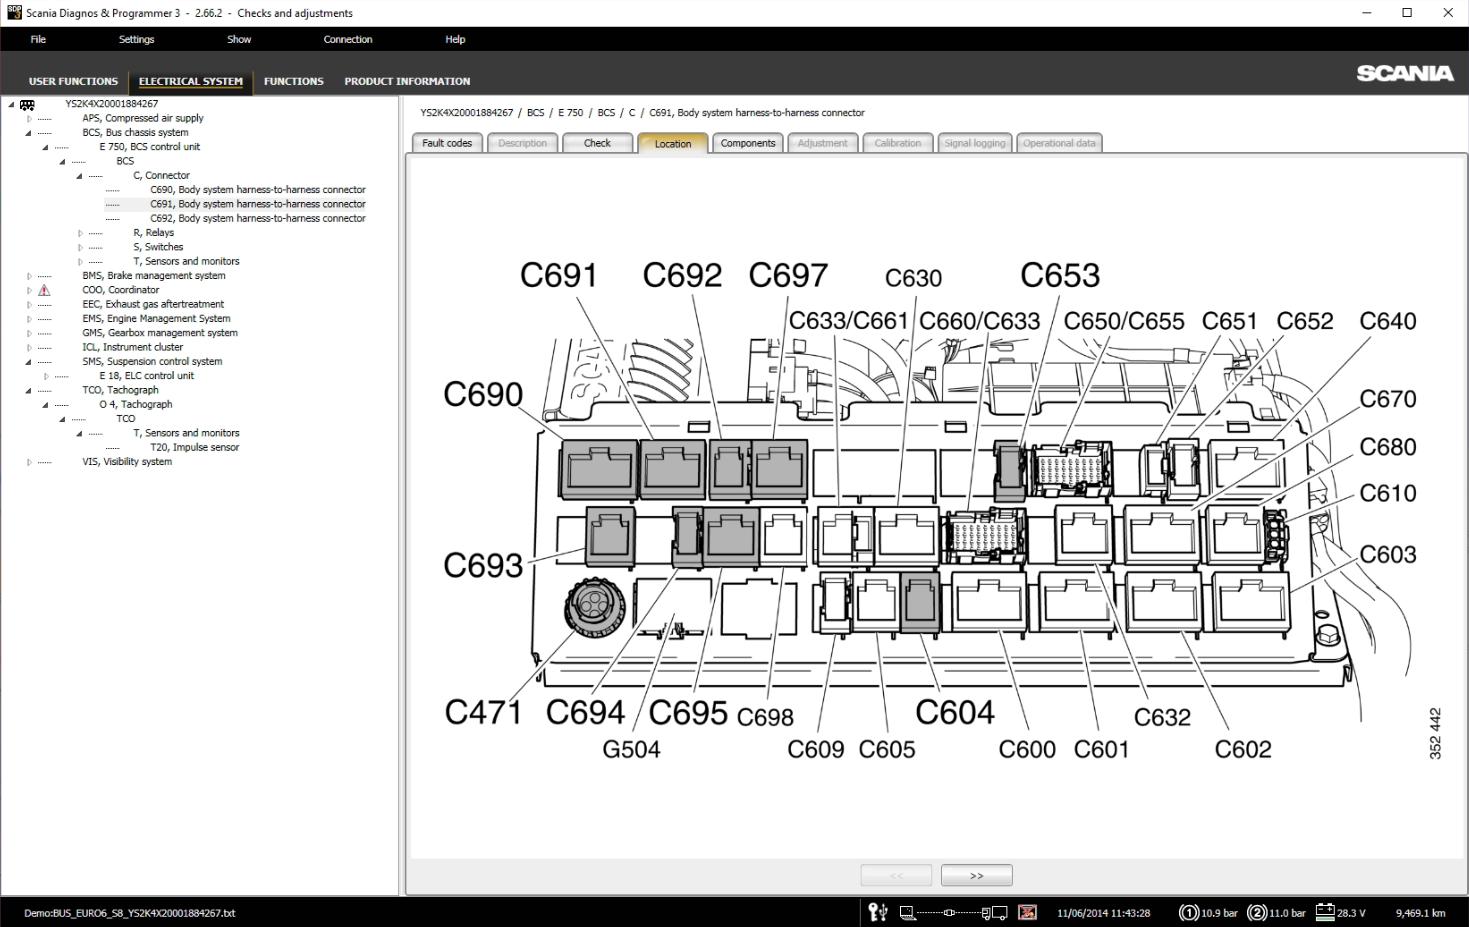Expand the R, Relays node
The image size is (1469, 927).
click(x=80, y=233)
